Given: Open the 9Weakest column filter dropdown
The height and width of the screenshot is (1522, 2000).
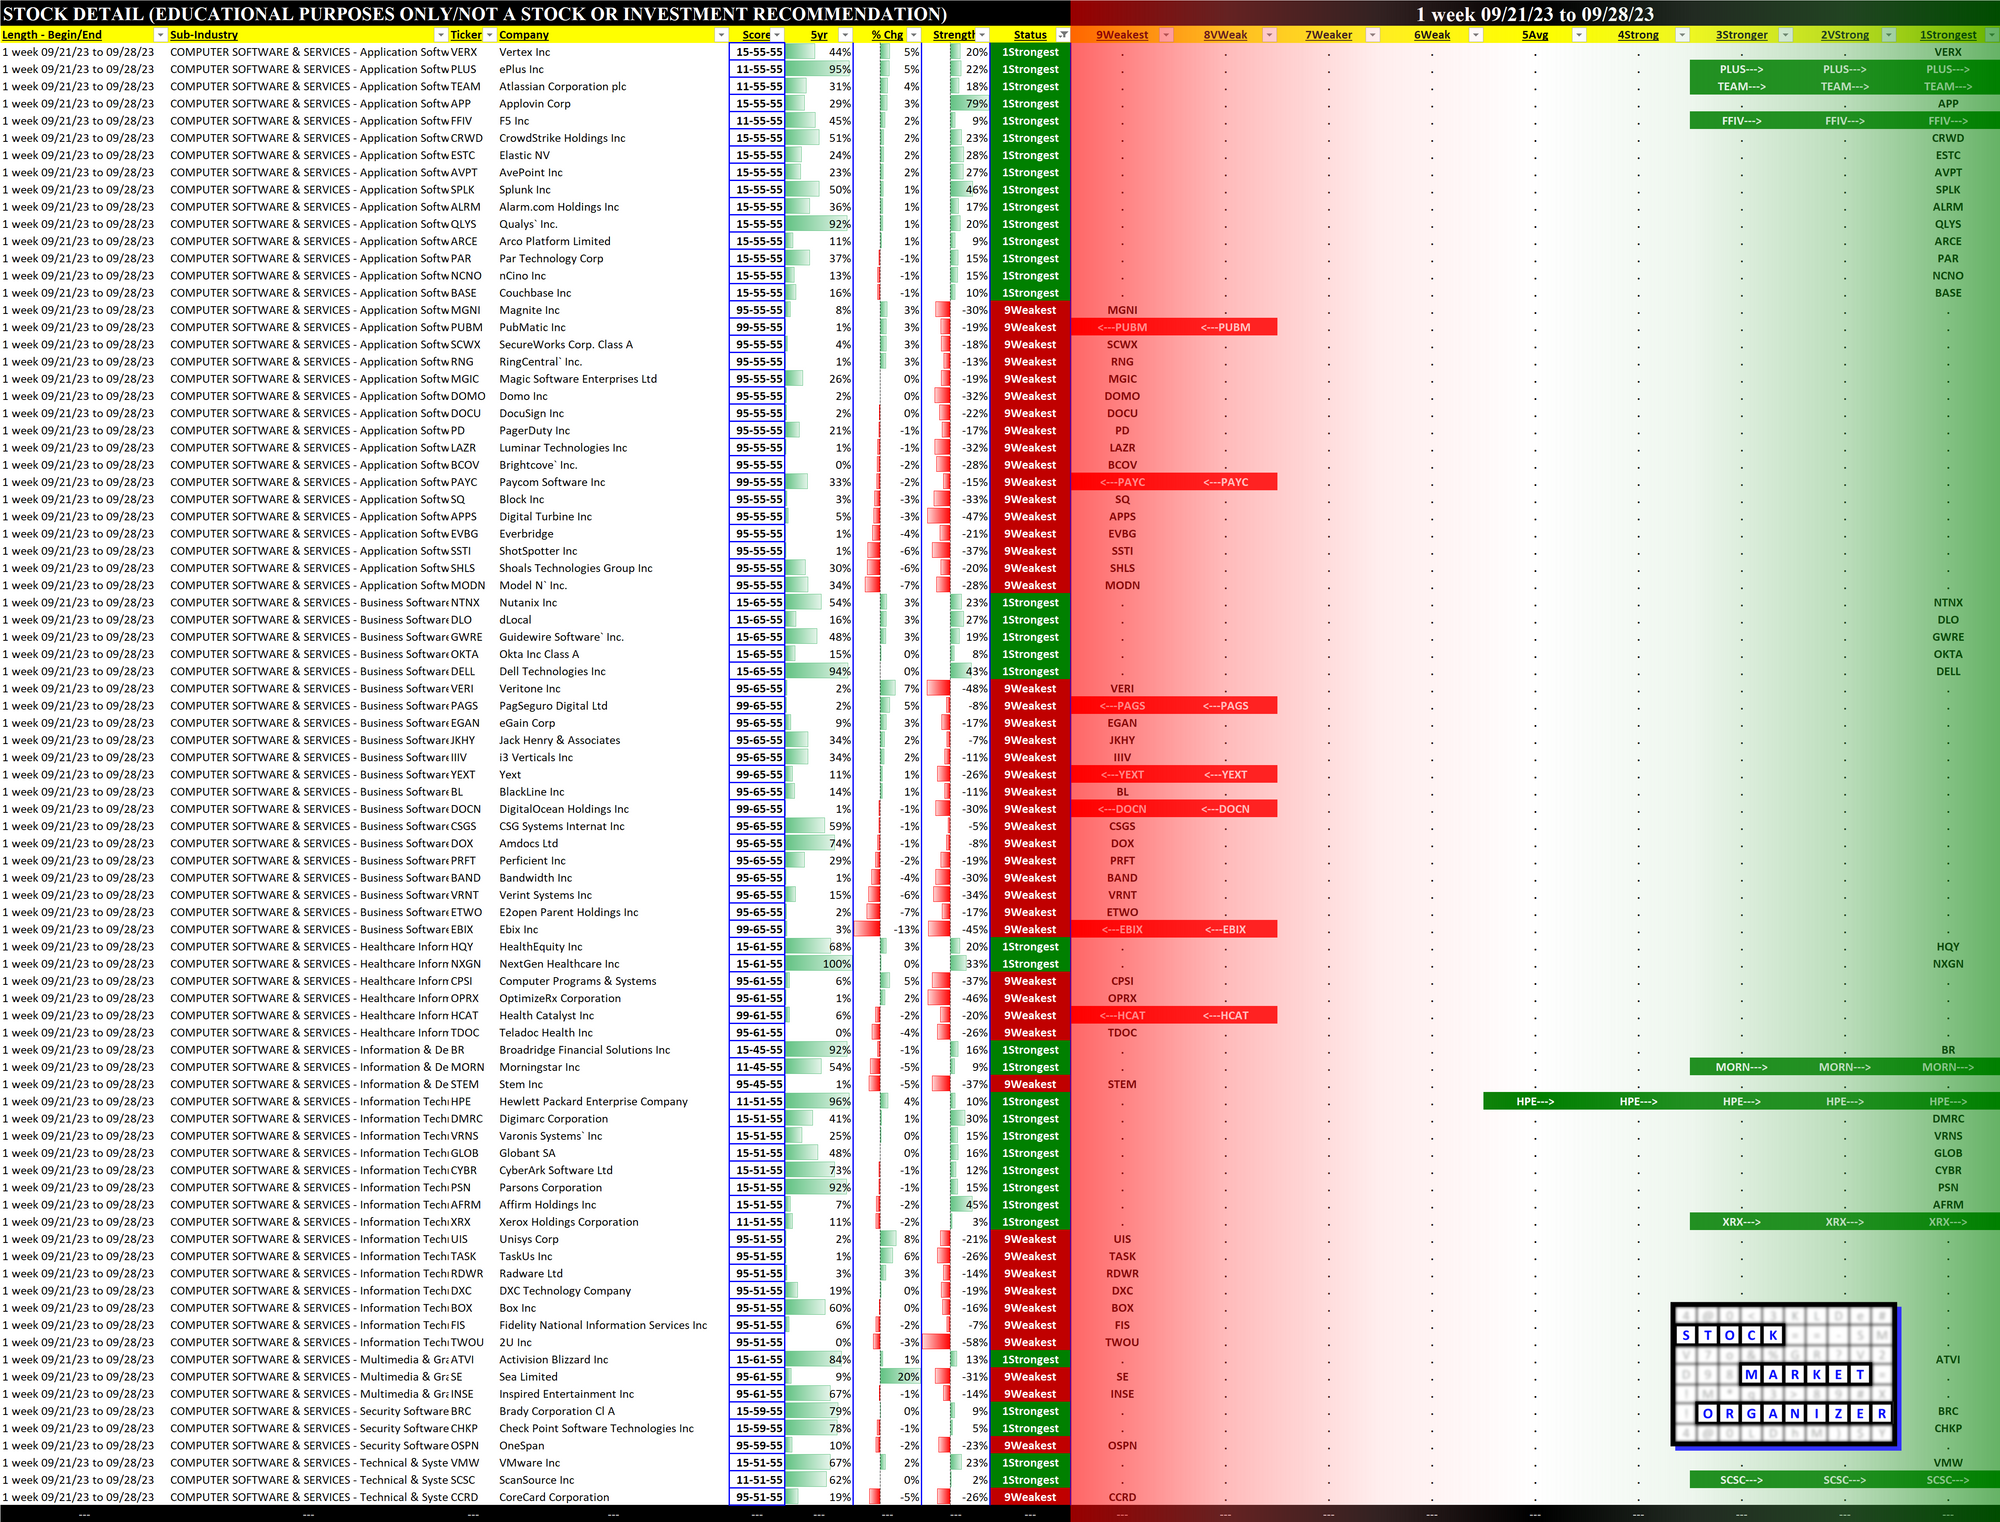Looking at the screenshot, I should pos(1166,35).
